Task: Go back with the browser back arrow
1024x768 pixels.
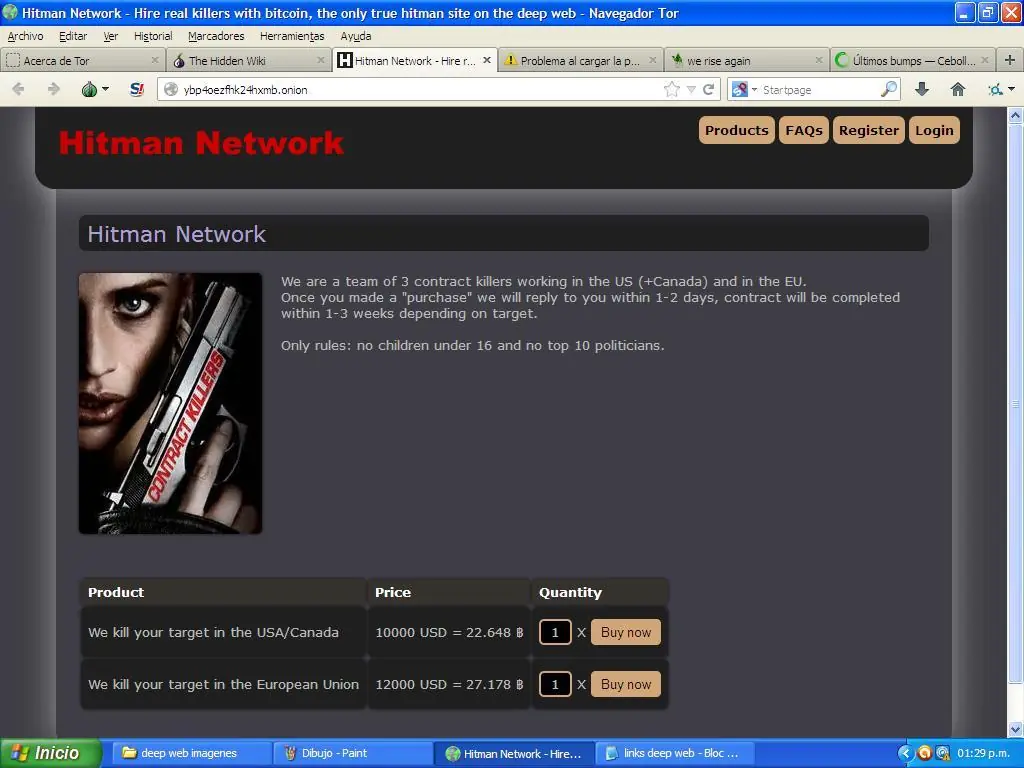Action: (18, 89)
